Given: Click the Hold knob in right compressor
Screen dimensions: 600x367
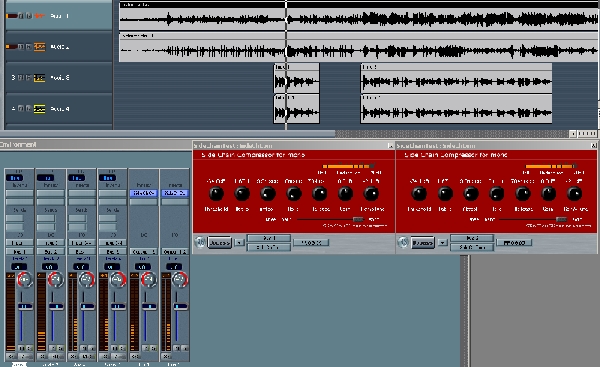Looking at the screenshot, I should coord(496,194).
